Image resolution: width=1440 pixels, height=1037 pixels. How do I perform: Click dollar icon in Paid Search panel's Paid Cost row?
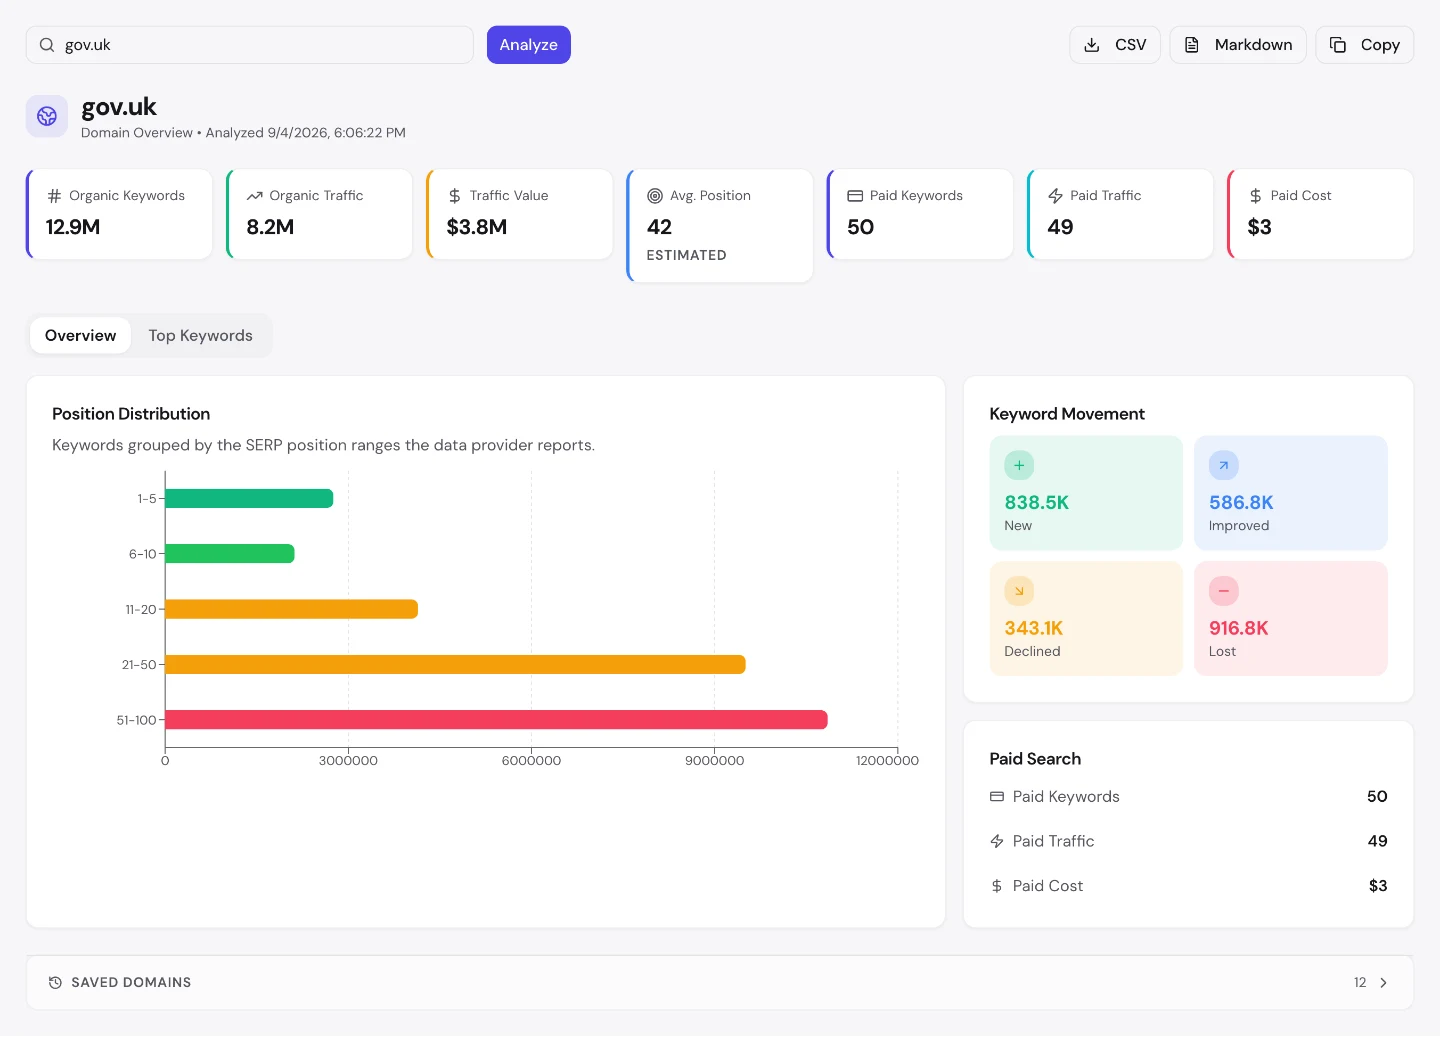click(x=997, y=886)
